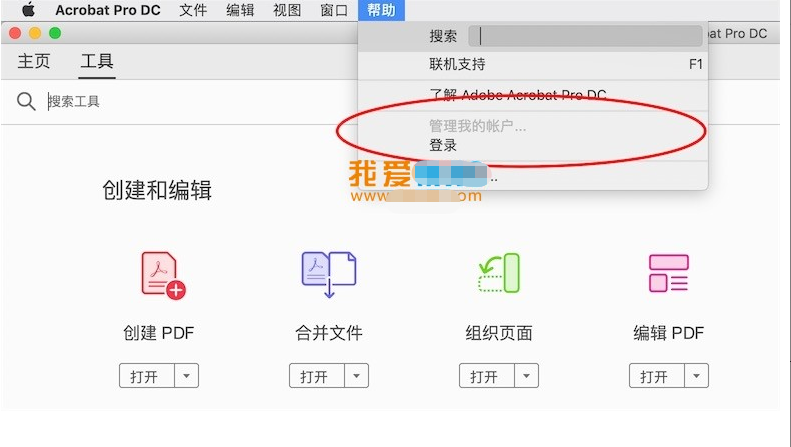Choose 了解 Adobe Acrobat Pro DC entry

(x=533, y=95)
